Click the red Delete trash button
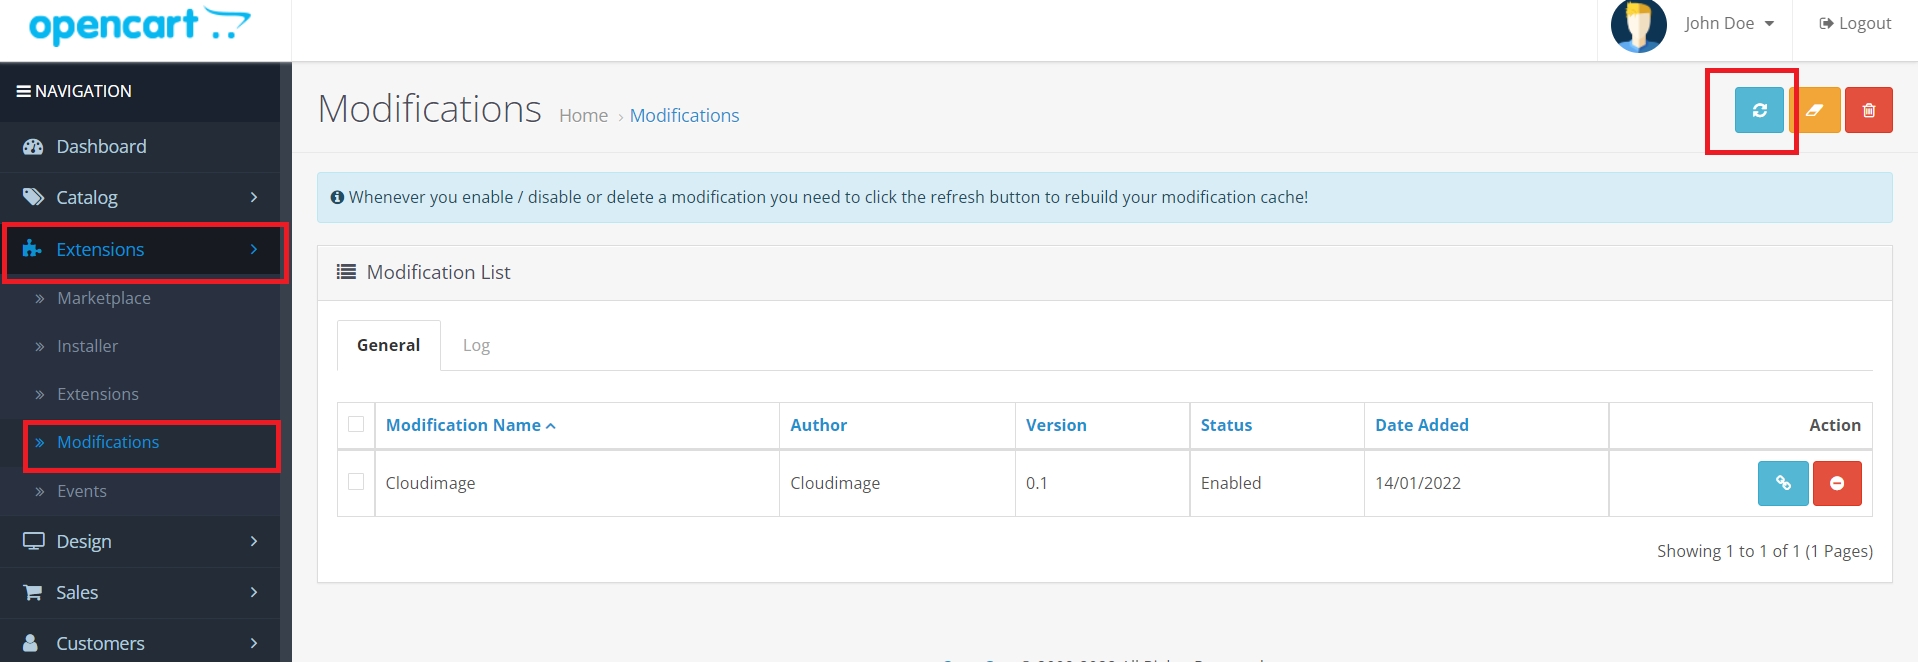Viewport: 1918px width, 664px height. 1868,111
